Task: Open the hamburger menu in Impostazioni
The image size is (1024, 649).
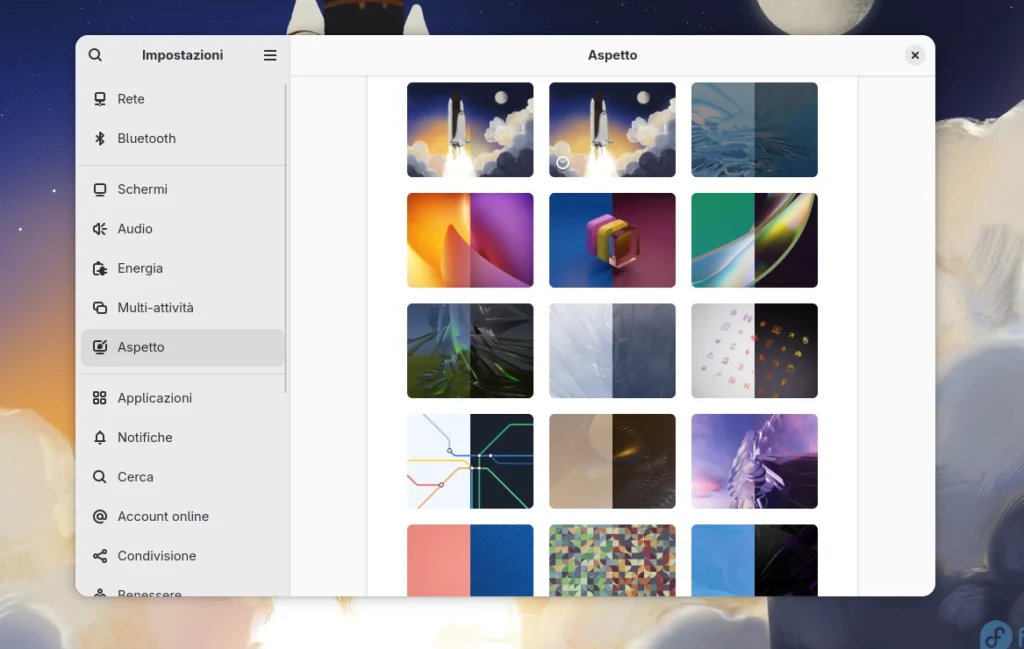Action: coord(270,55)
